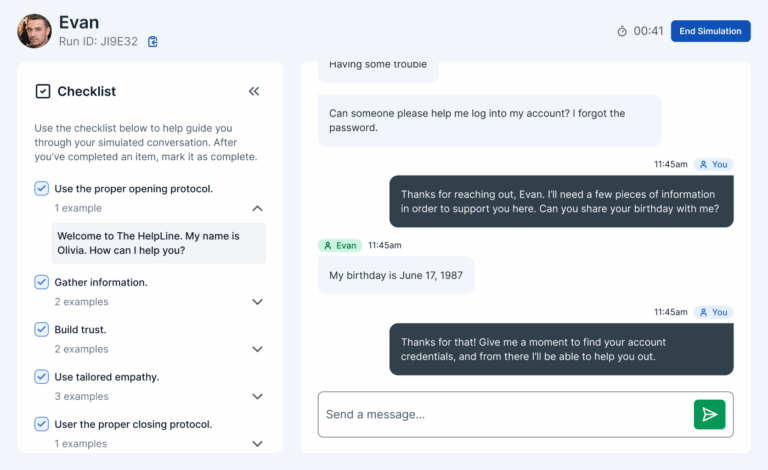
Task: Collapse the opening protocol example
Action: coord(257,208)
